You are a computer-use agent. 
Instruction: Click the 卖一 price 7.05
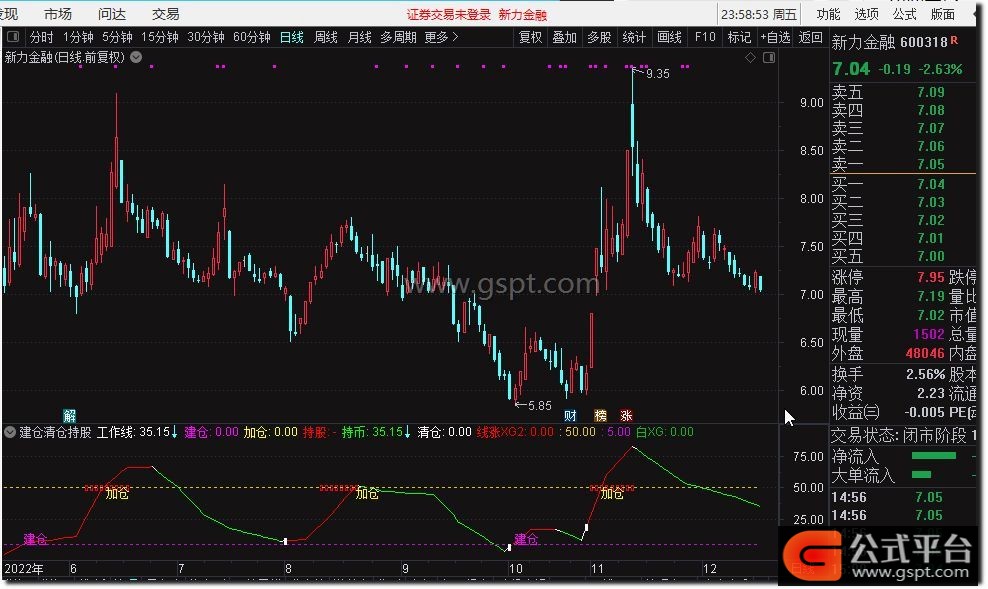click(930, 164)
